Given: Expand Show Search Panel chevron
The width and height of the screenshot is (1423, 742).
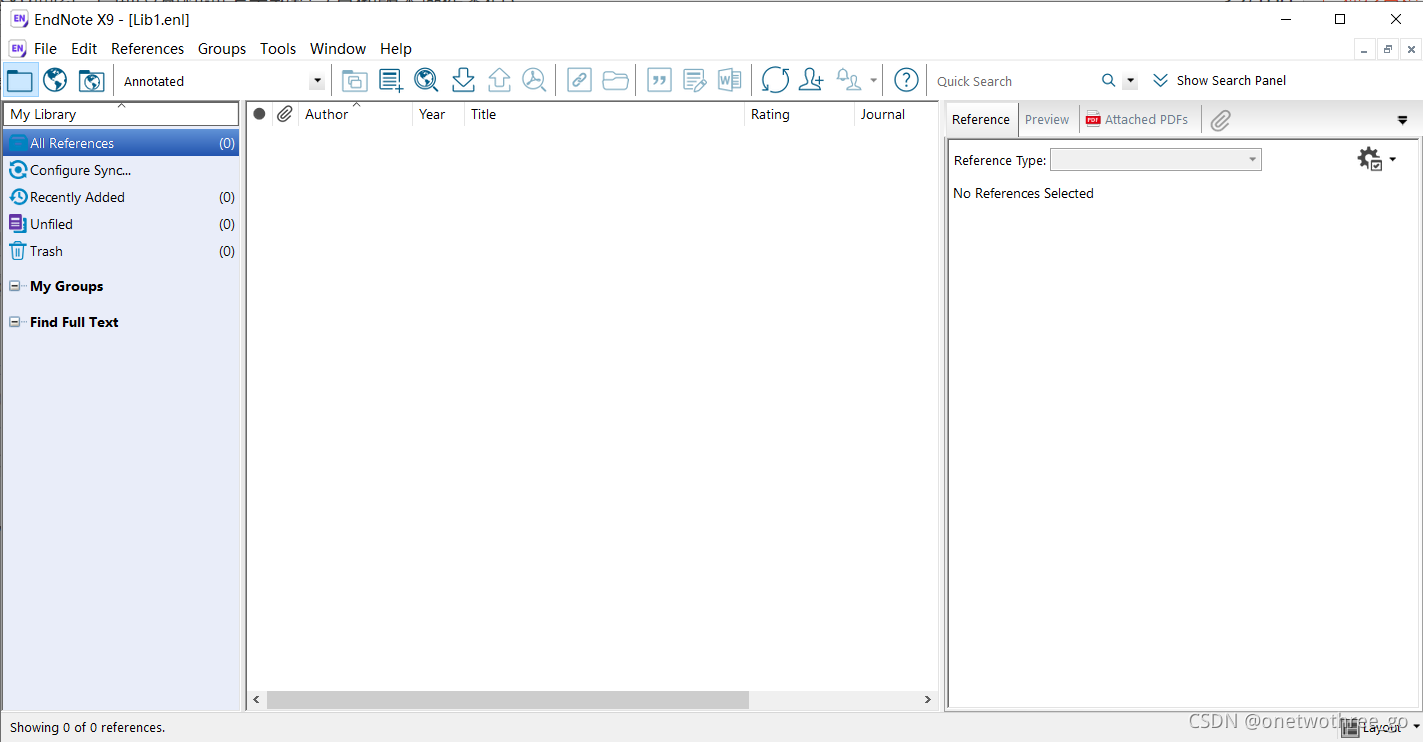Looking at the screenshot, I should (x=1160, y=80).
